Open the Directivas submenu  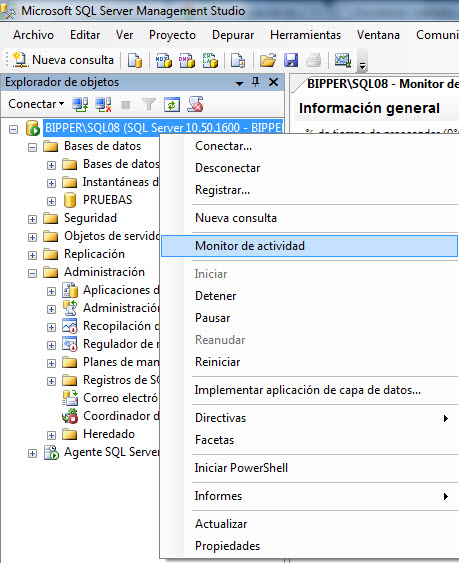tap(309, 418)
